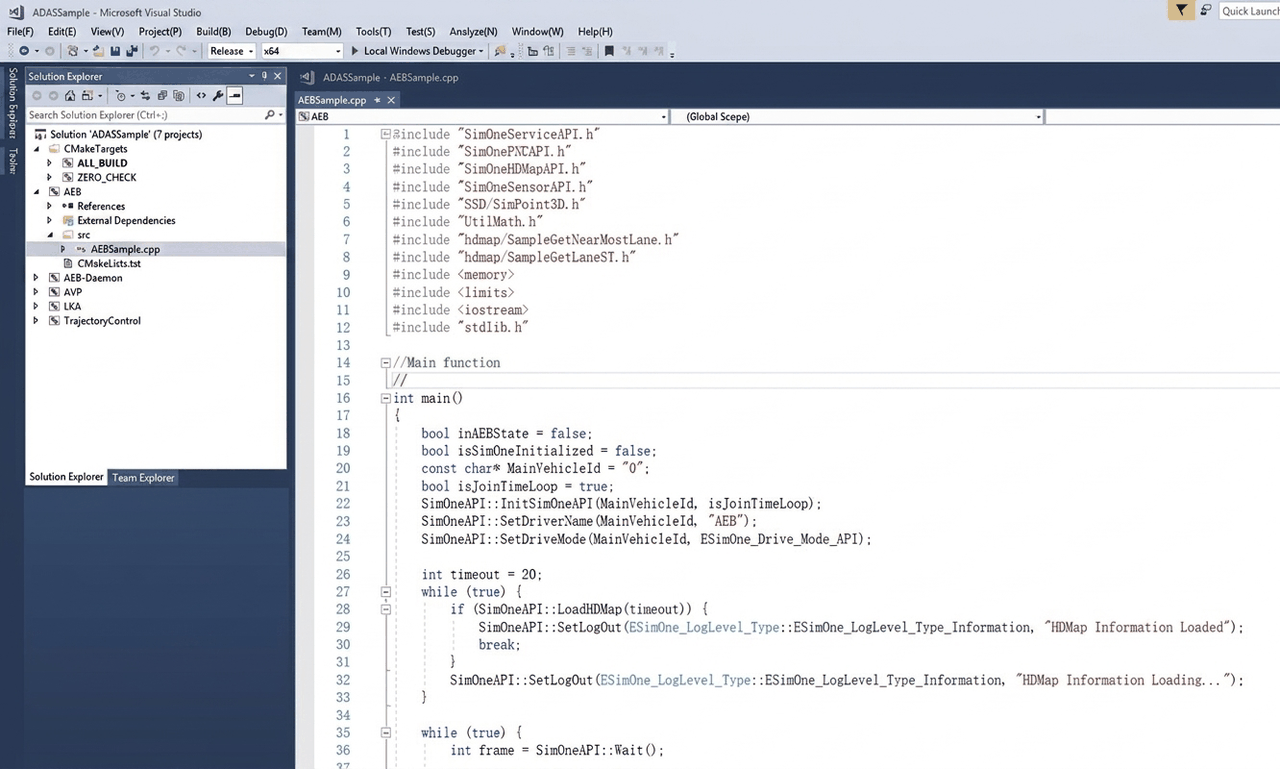
Task: Click the Find in Files toolbar icon
Action: click(500, 51)
